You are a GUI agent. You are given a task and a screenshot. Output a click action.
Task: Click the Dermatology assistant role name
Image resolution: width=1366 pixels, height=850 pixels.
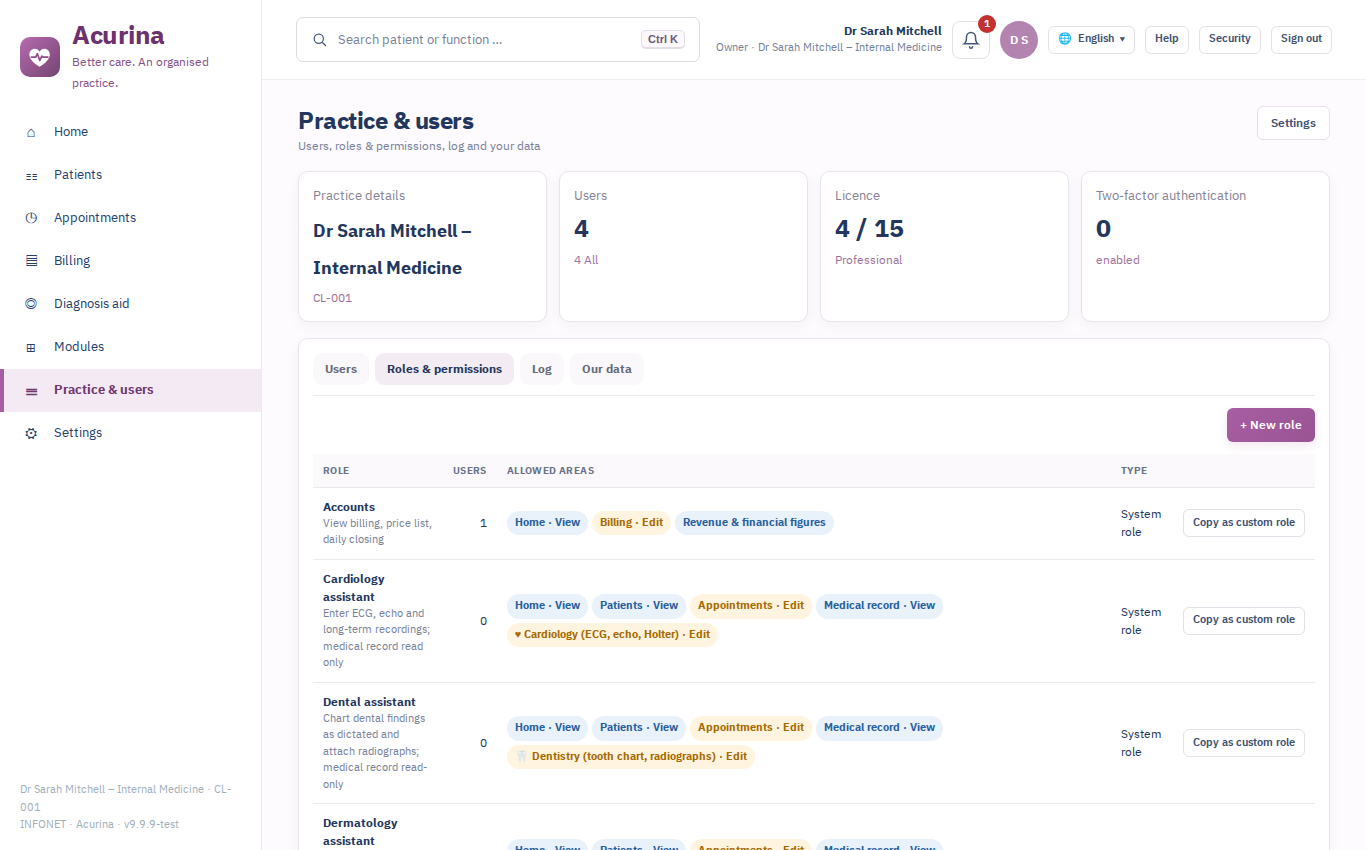coord(360,832)
